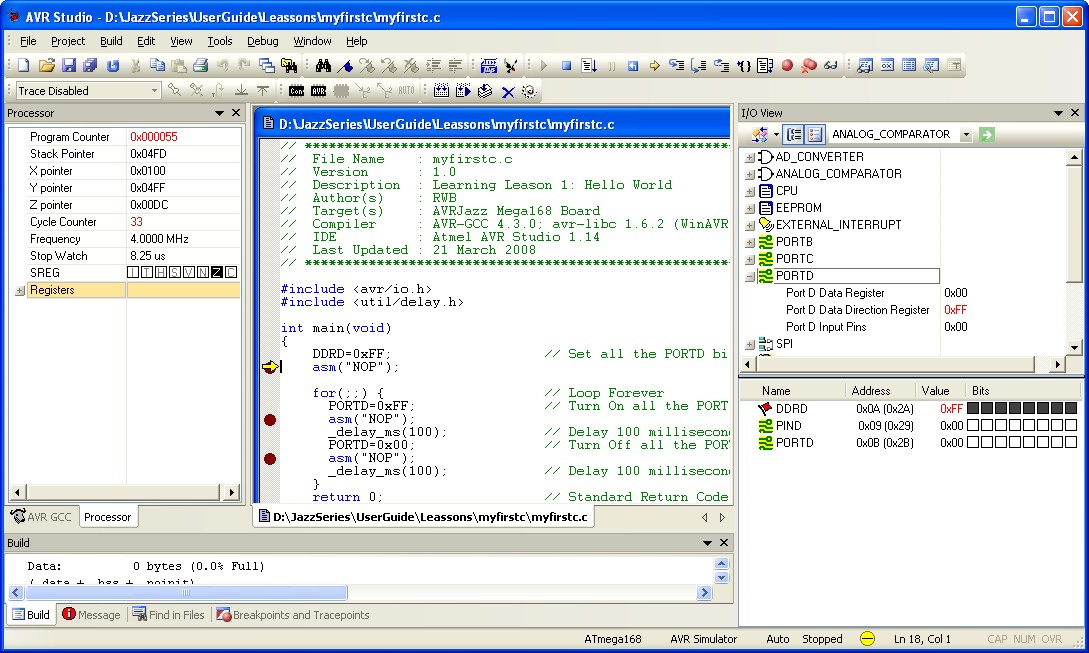This screenshot has width=1089, height=653.
Task: Toggle the I flag in SREG
Action: click(x=133, y=272)
